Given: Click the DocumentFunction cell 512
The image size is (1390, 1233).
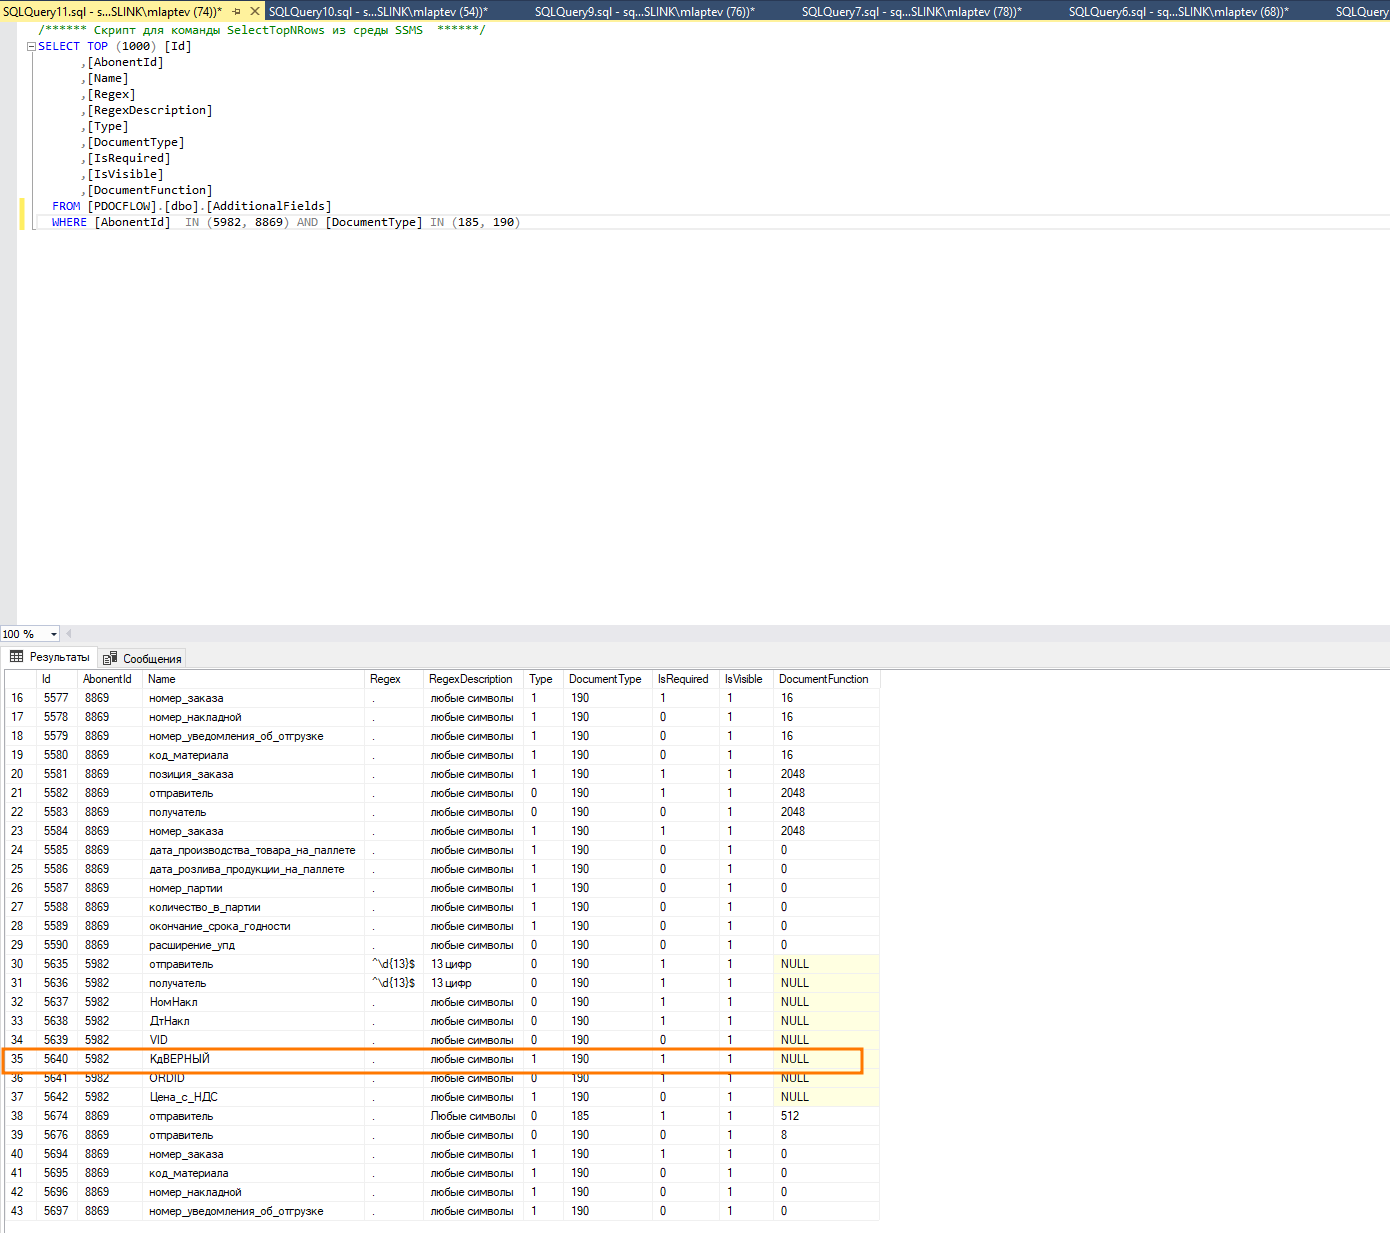Looking at the screenshot, I should pos(827,1116).
